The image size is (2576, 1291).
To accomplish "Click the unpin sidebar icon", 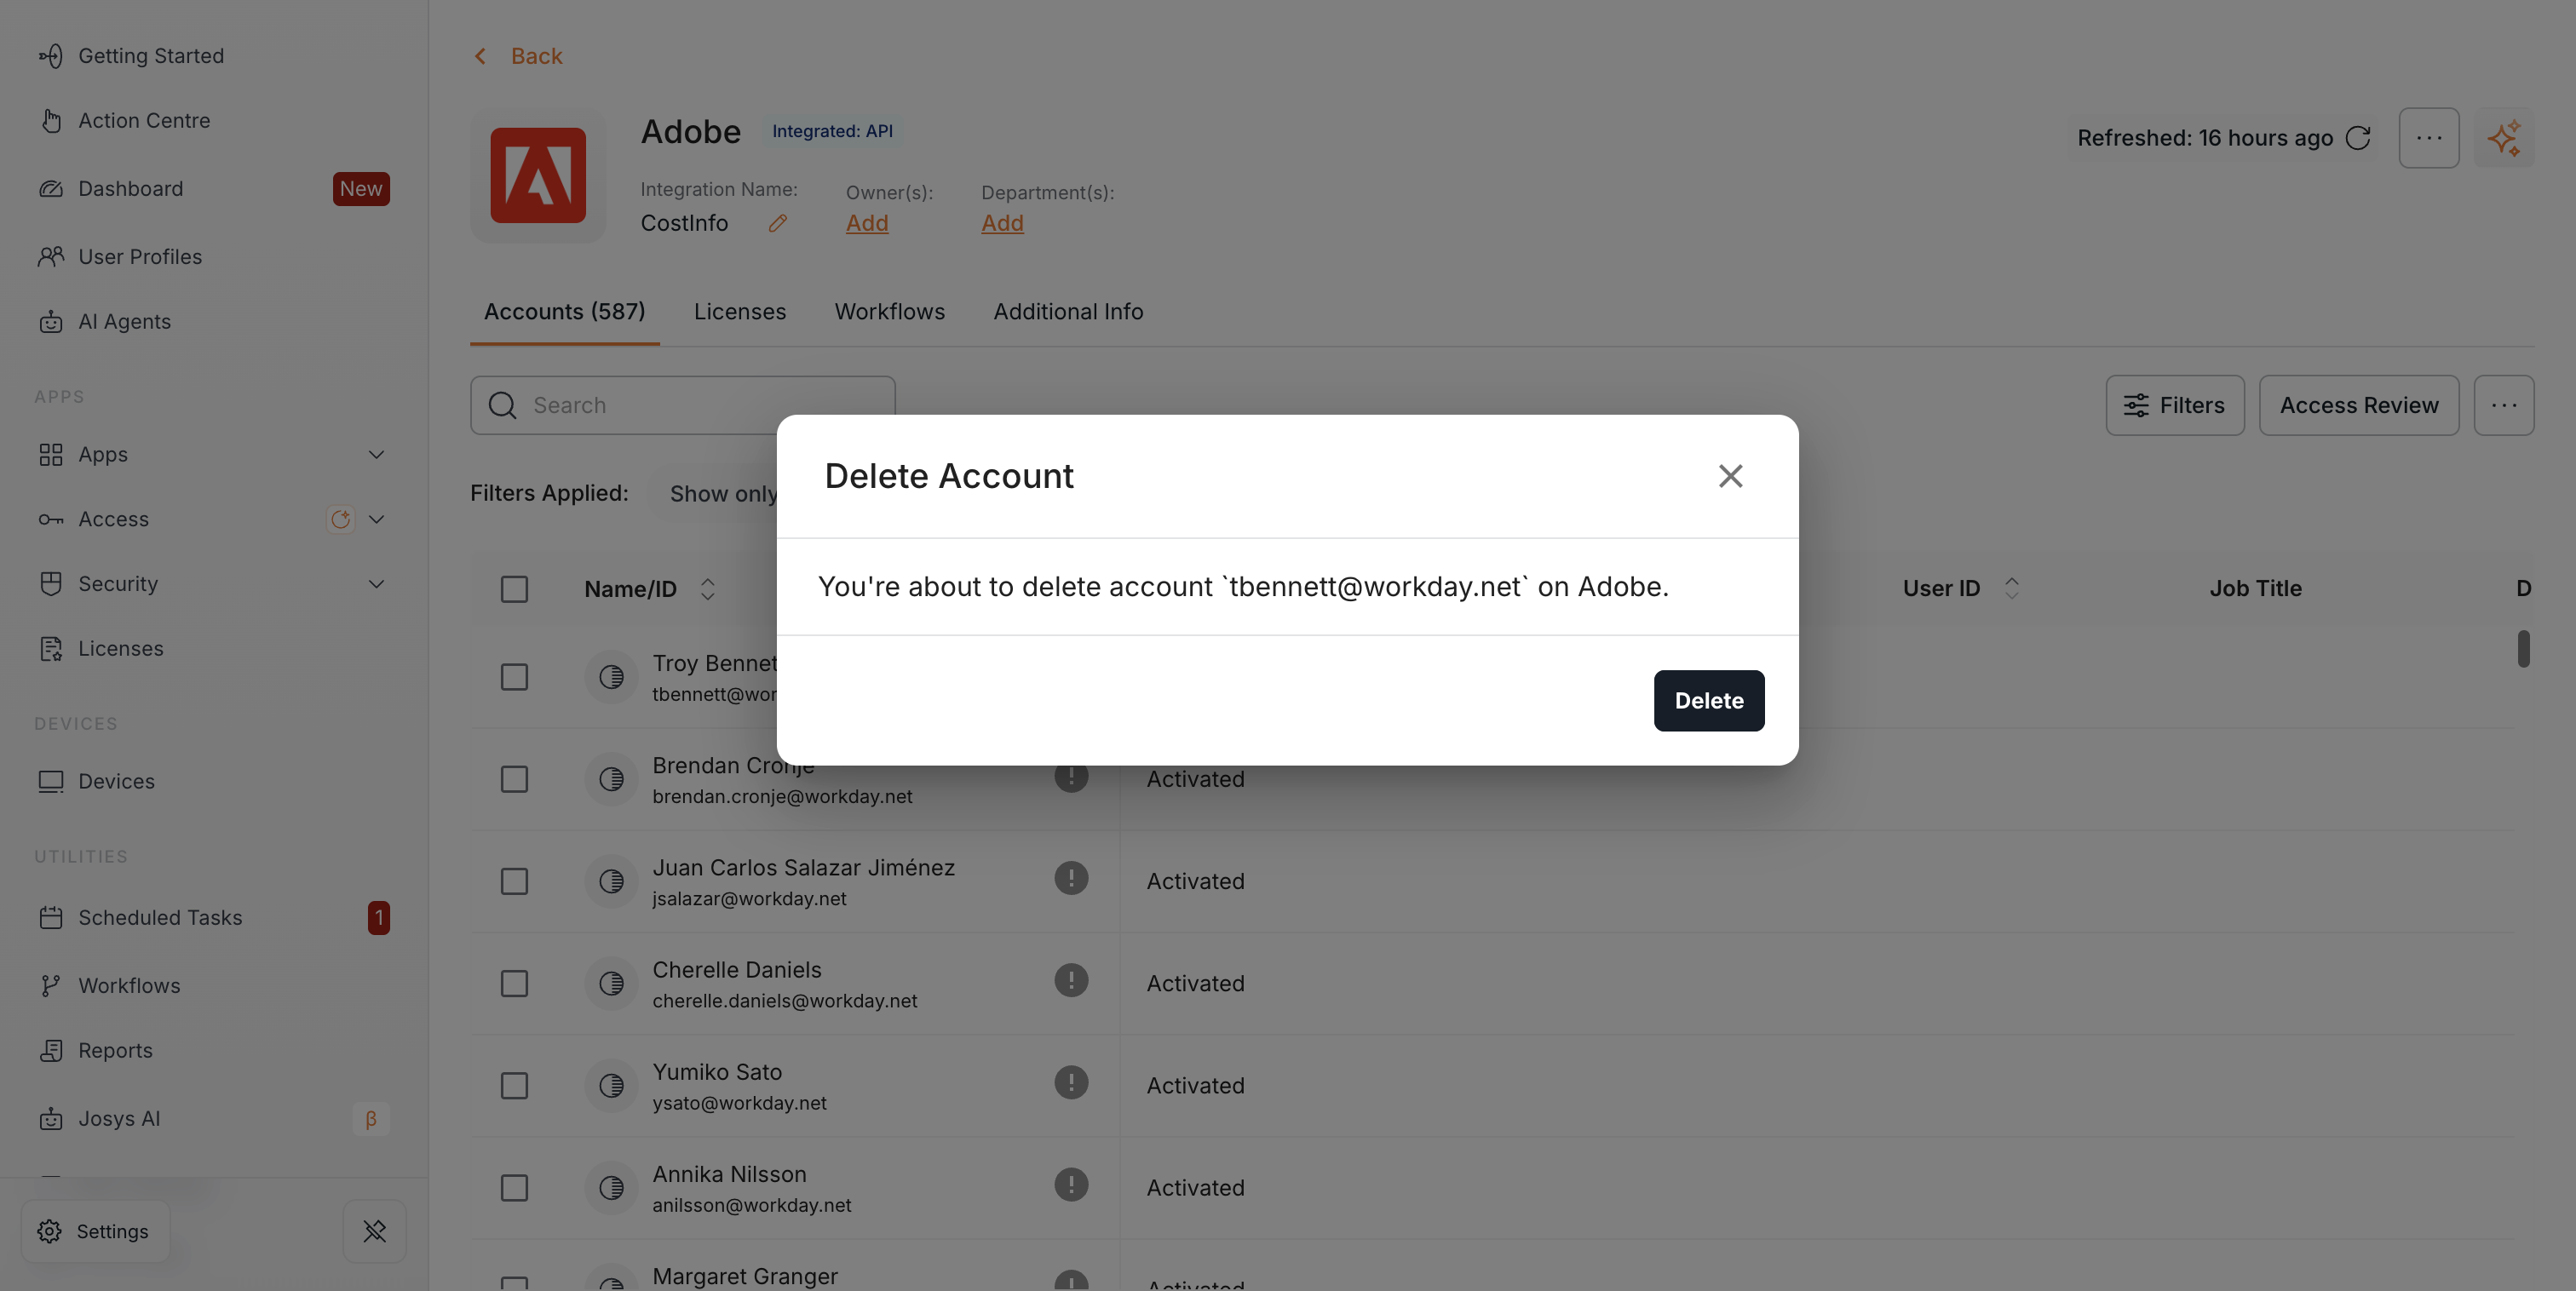I will click(x=375, y=1232).
